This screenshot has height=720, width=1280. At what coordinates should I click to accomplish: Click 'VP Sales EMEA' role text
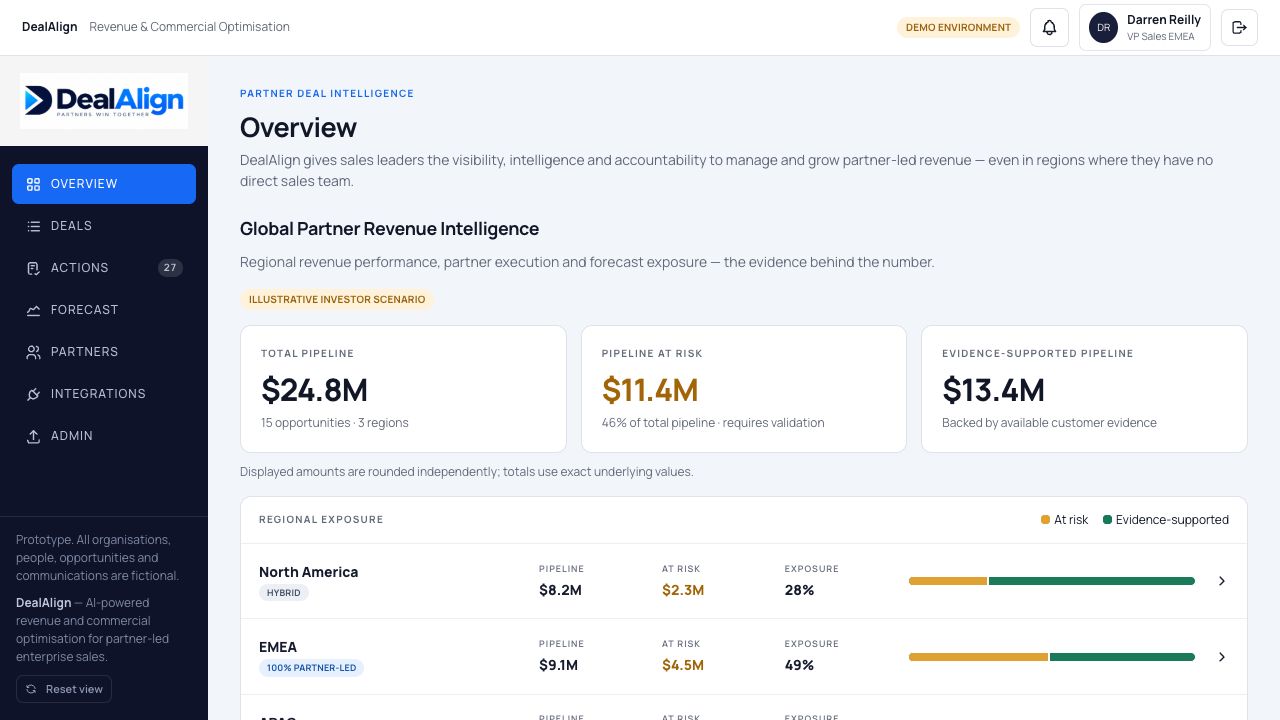(1161, 37)
